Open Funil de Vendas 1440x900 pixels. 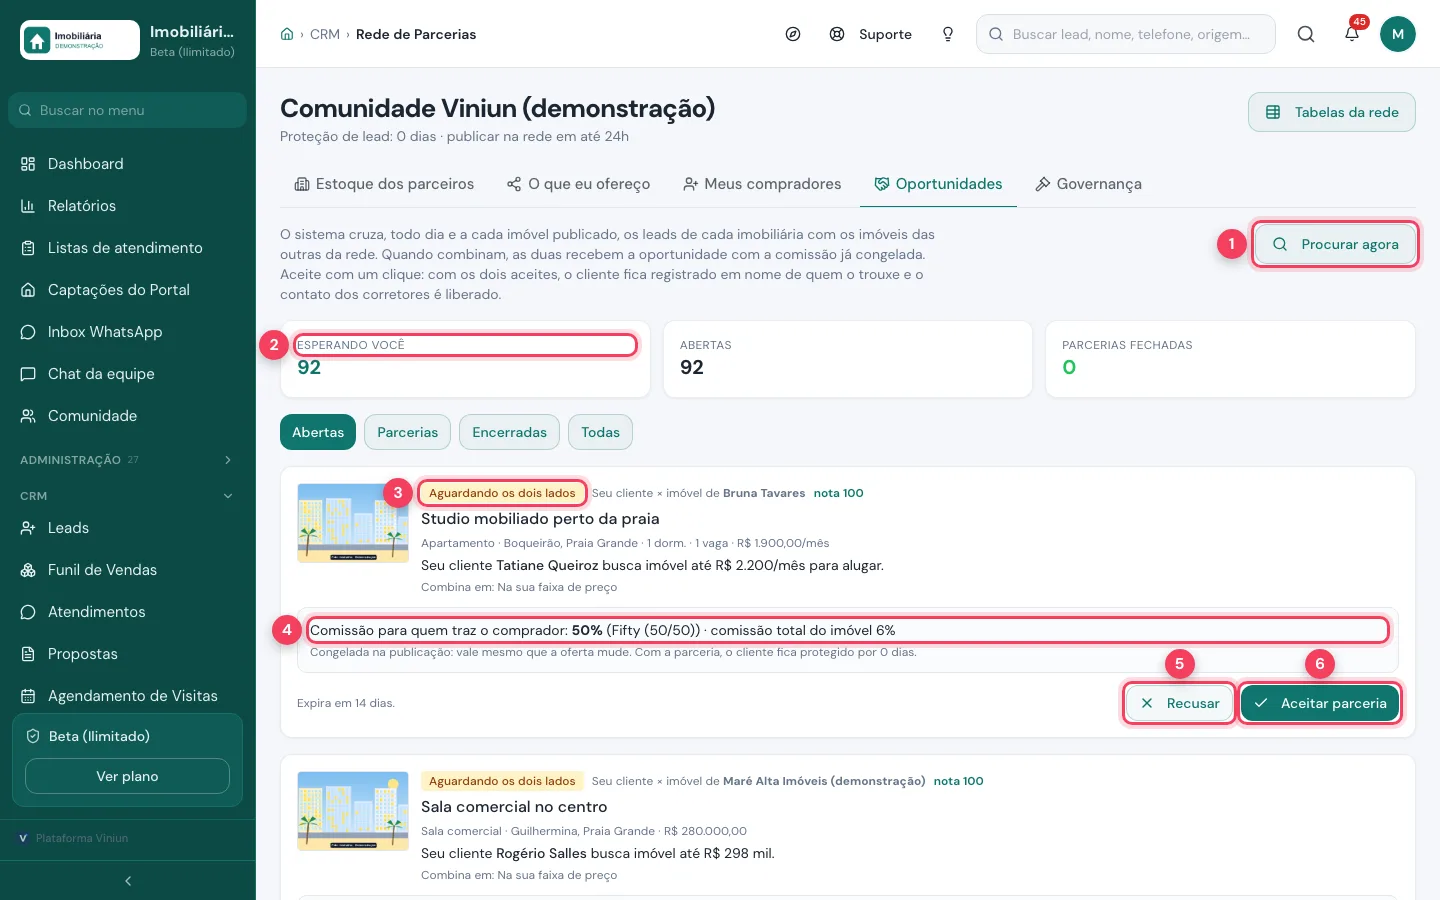[127, 570]
